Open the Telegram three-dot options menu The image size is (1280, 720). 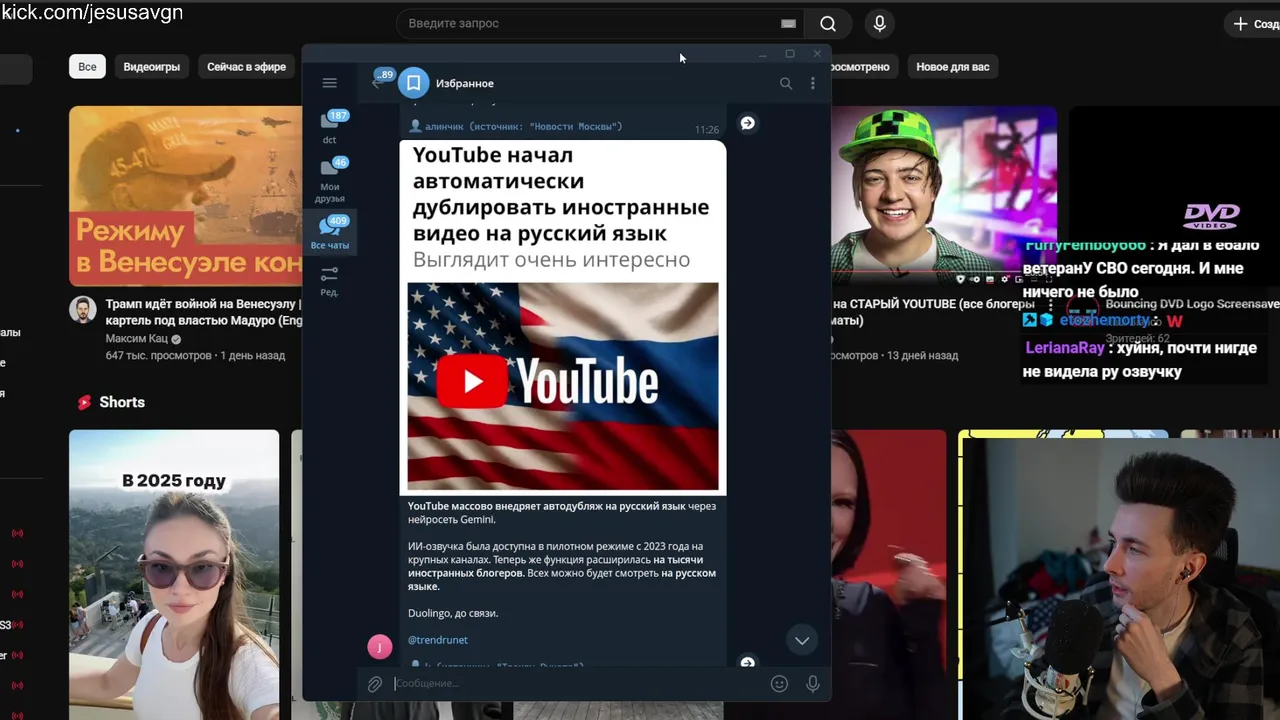812,84
